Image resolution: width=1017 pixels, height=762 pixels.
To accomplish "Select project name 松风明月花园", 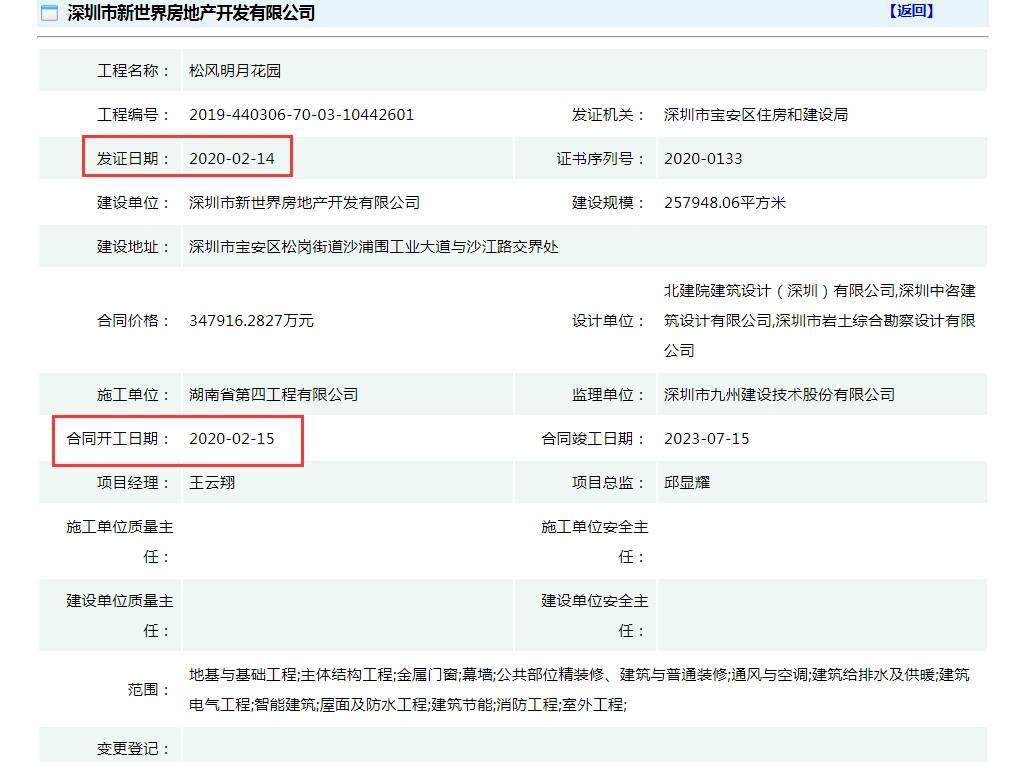I will click(x=235, y=71).
